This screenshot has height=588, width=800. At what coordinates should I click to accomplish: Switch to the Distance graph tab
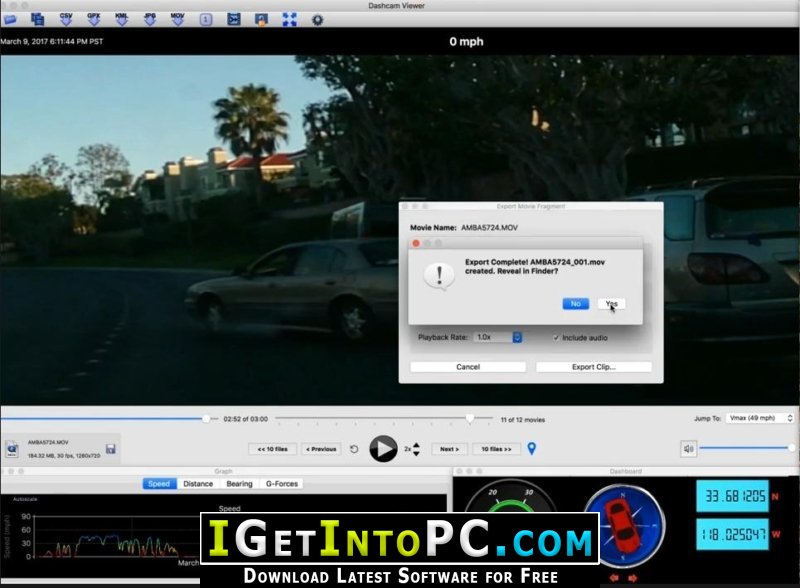coord(198,484)
